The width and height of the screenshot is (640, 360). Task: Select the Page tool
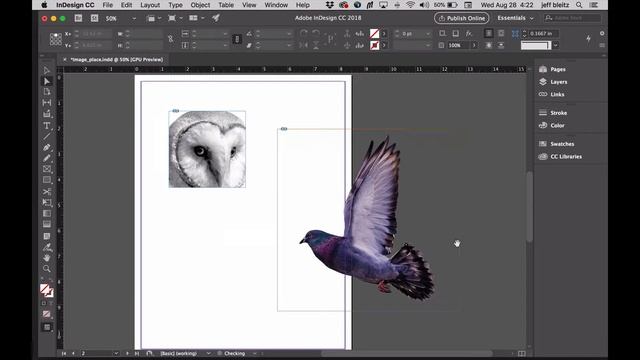point(47,92)
